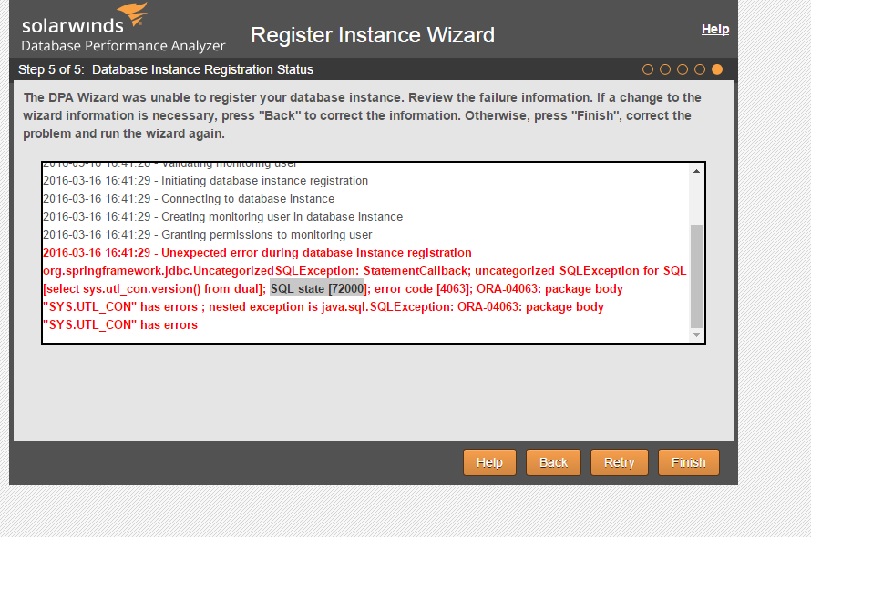Click log scrollbar down arrow
The height and width of the screenshot is (596, 890).
pos(696,335)
